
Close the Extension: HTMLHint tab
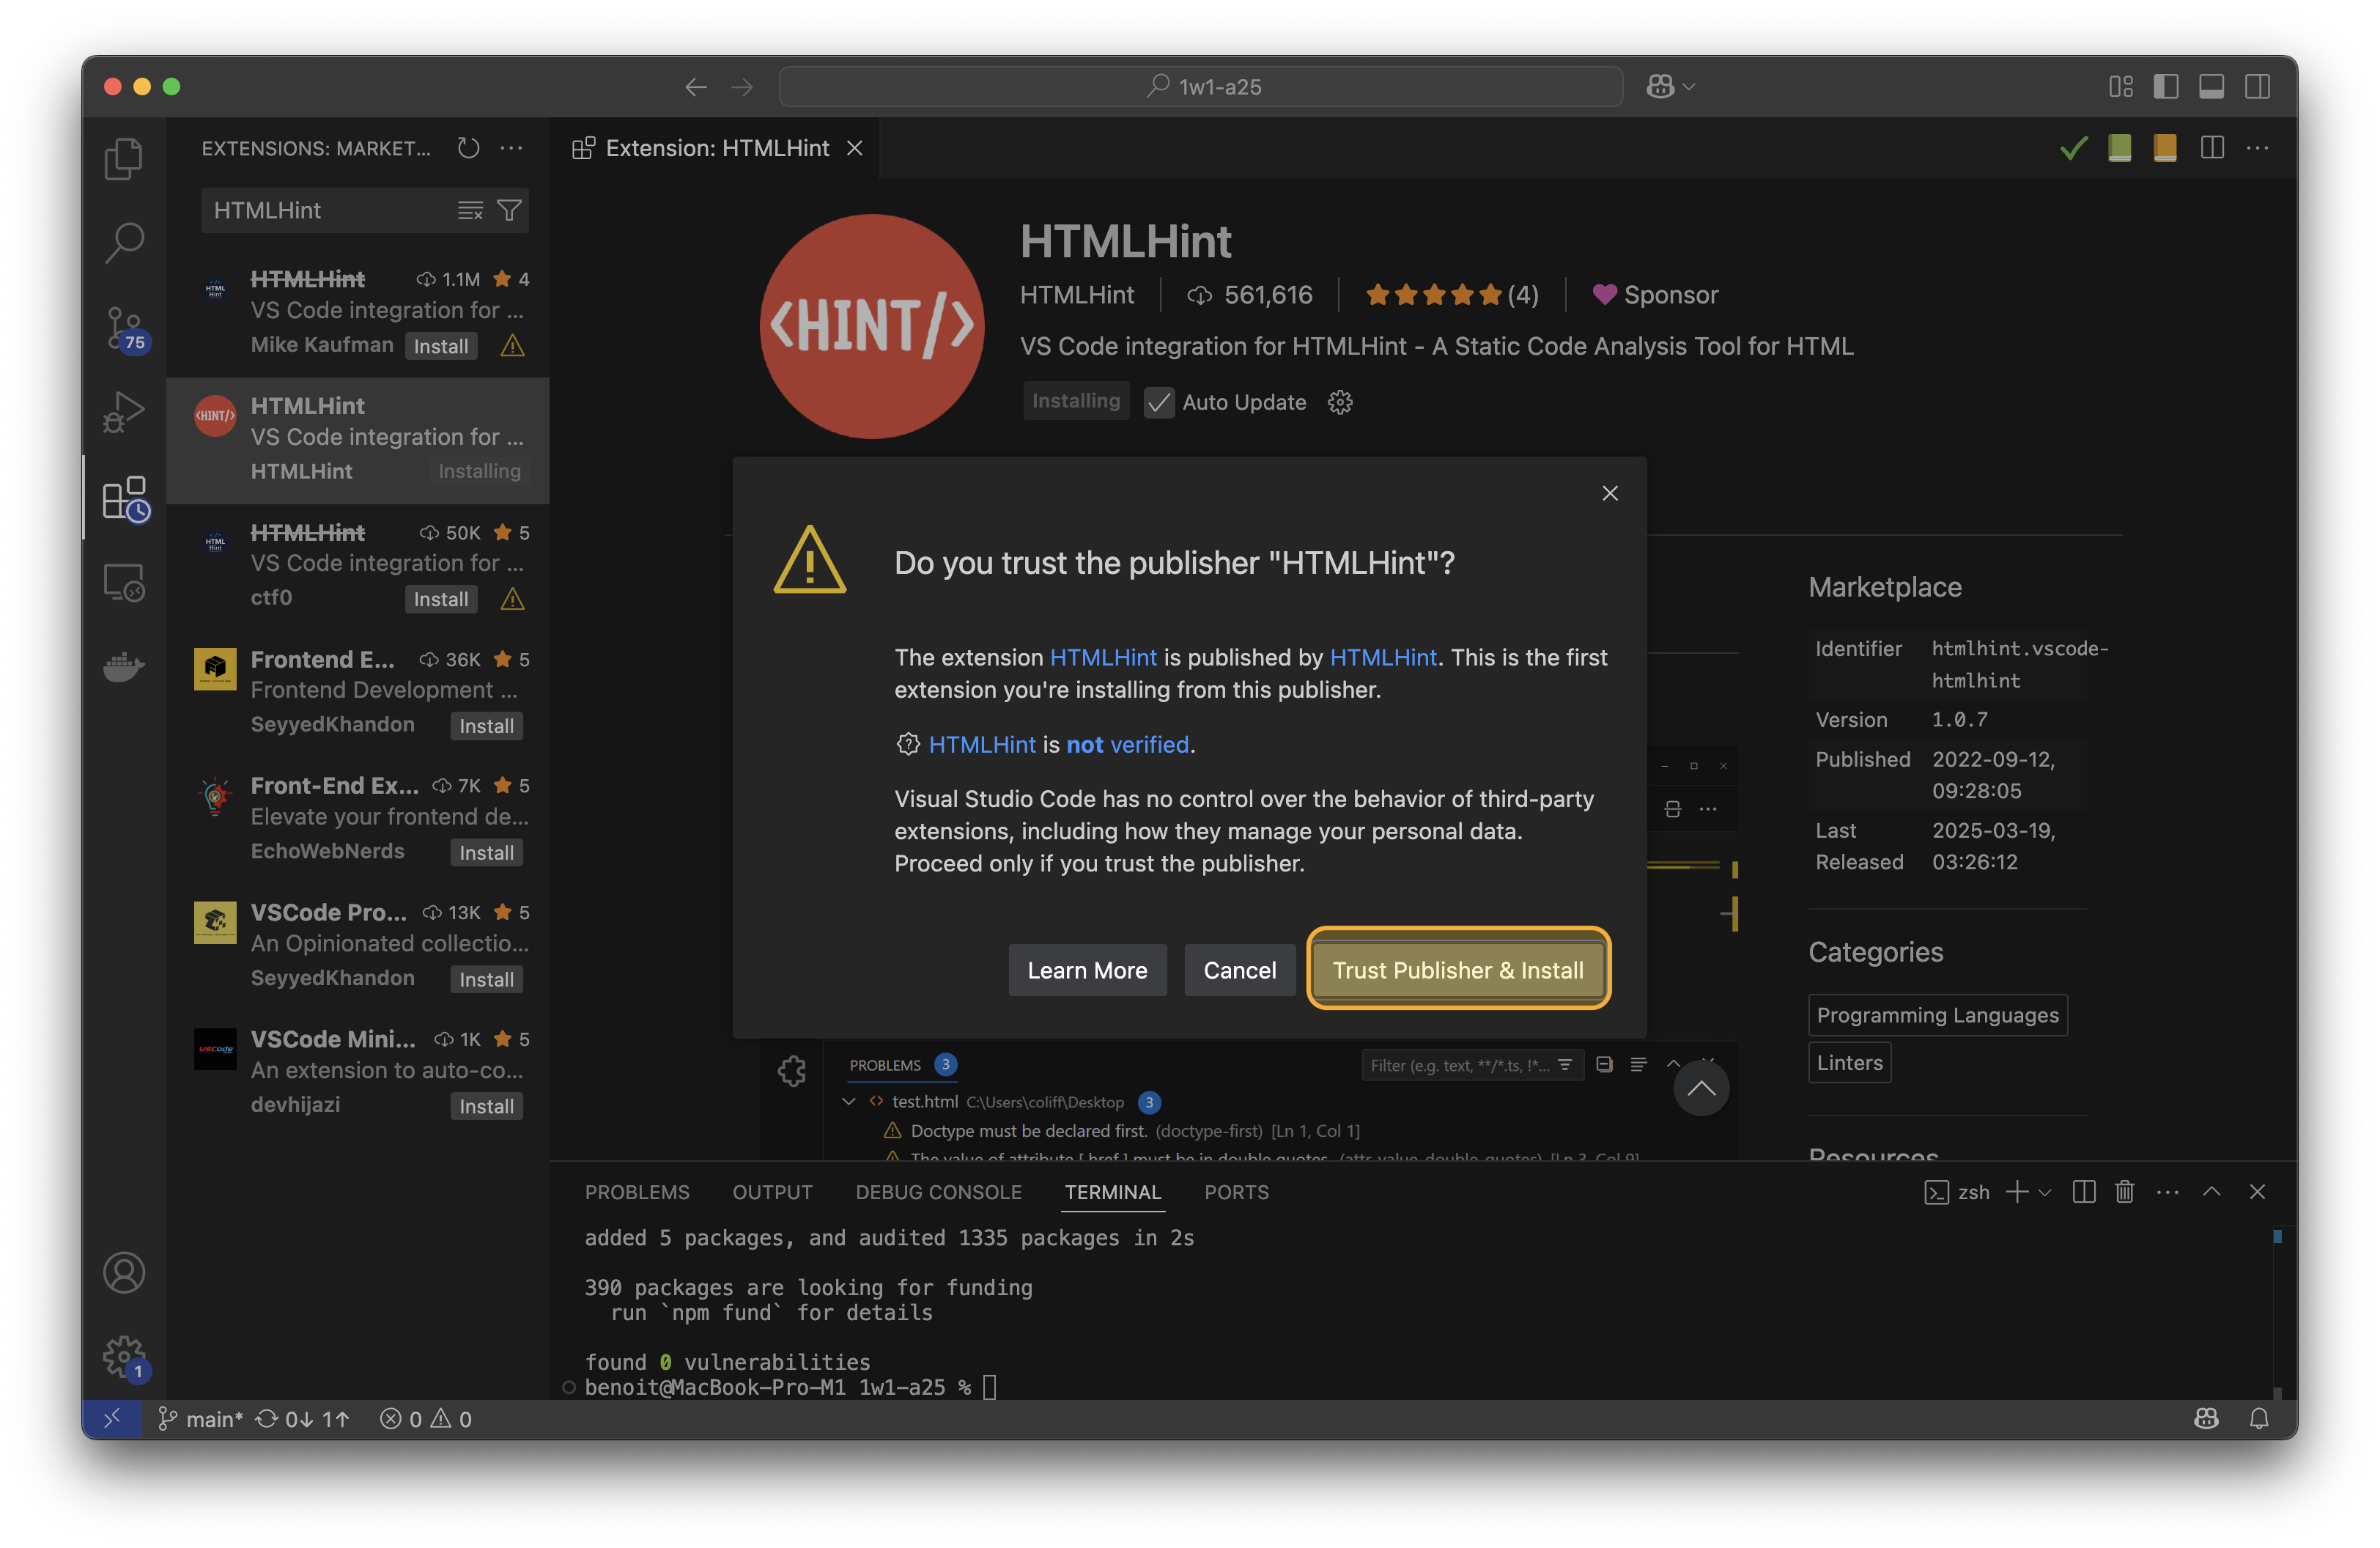click(x=855, y=148)
